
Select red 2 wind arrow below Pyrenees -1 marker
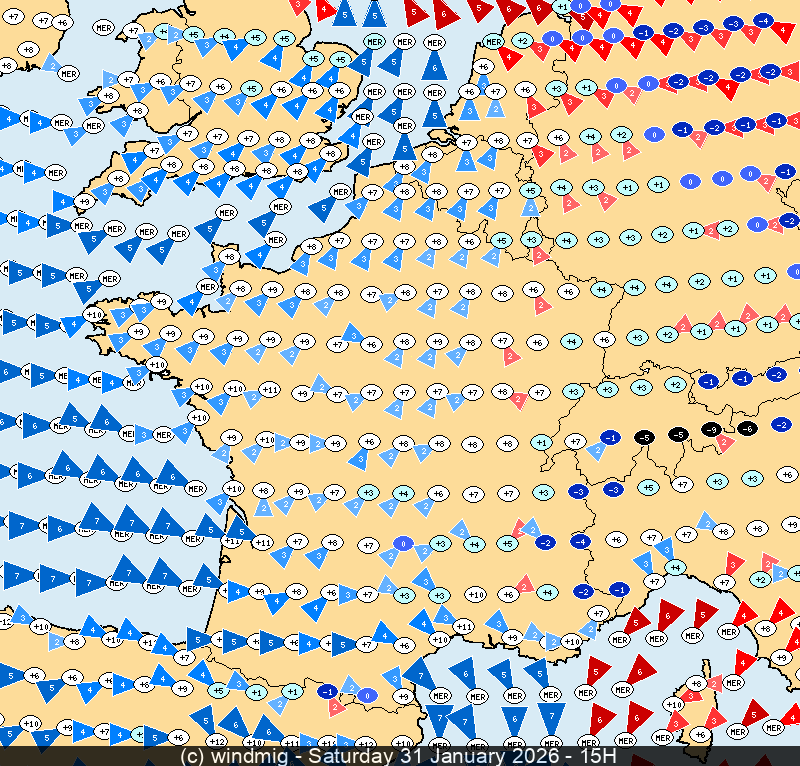(337, 706)
